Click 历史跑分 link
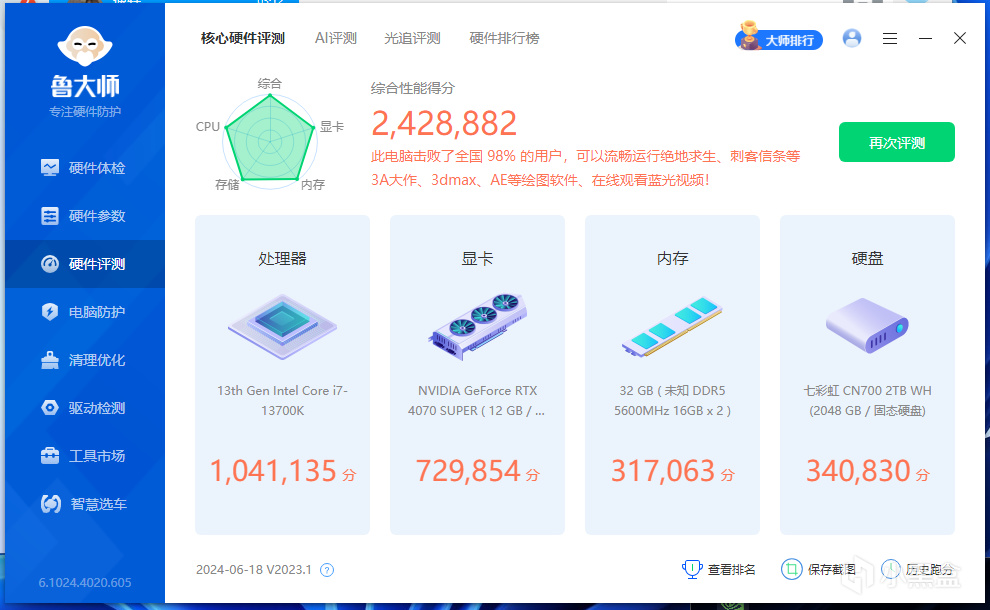990x610 pixels. point(929,570)
